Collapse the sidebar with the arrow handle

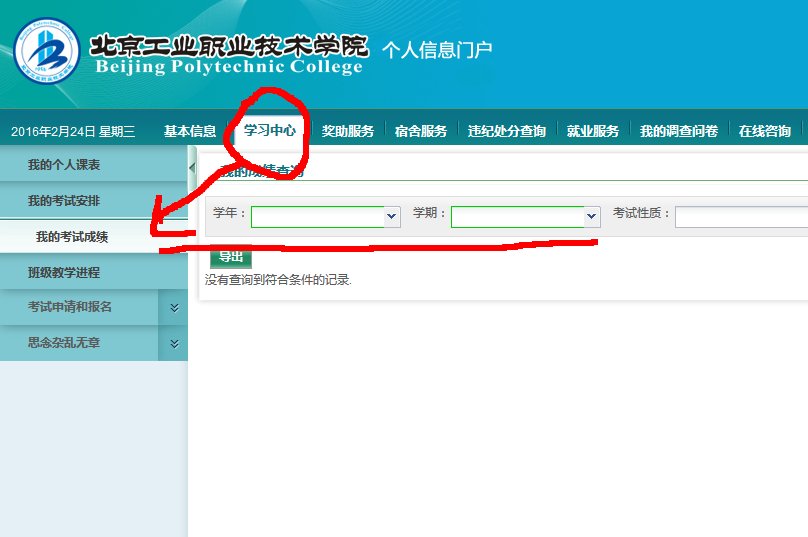point(192,168)
